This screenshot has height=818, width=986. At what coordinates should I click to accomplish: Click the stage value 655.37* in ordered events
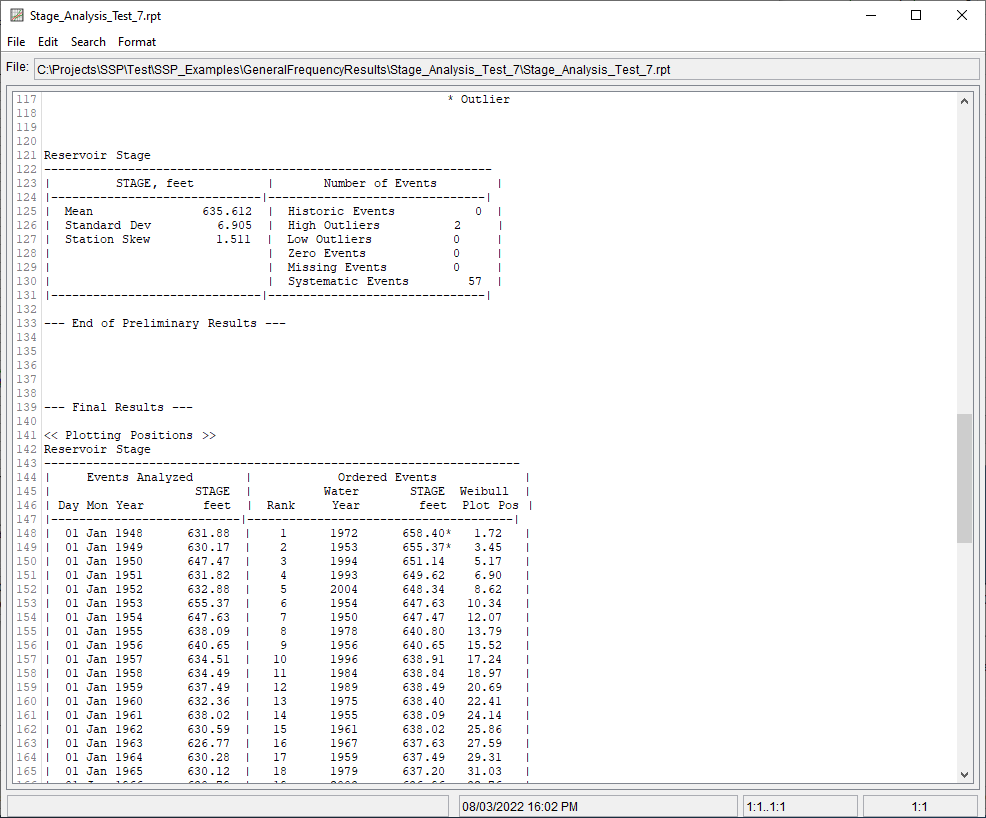click(427, 547)
